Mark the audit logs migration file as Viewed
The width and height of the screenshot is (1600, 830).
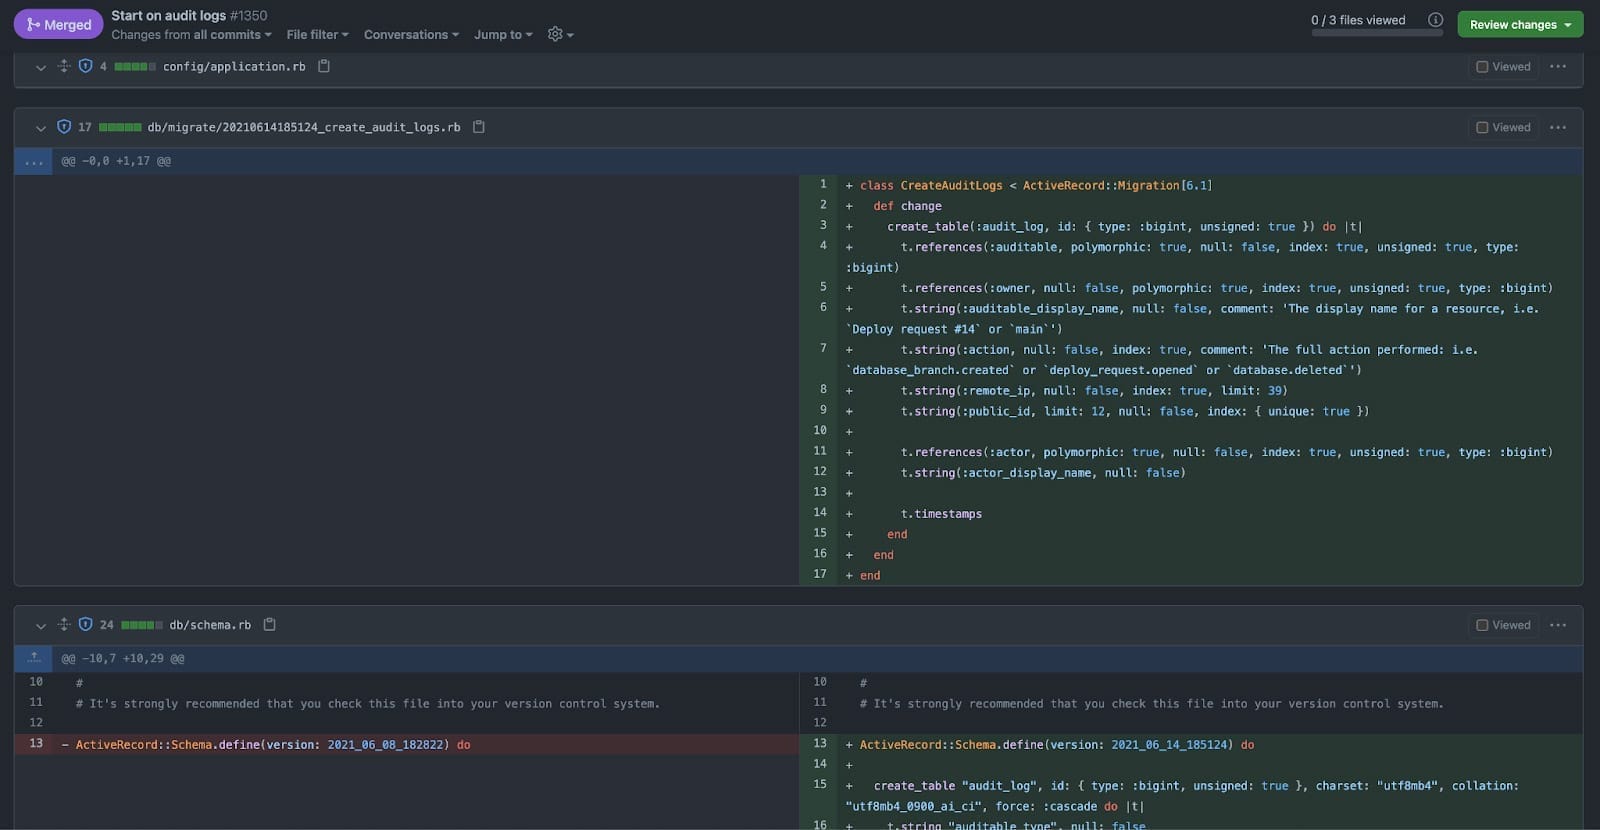point(1482,128)
